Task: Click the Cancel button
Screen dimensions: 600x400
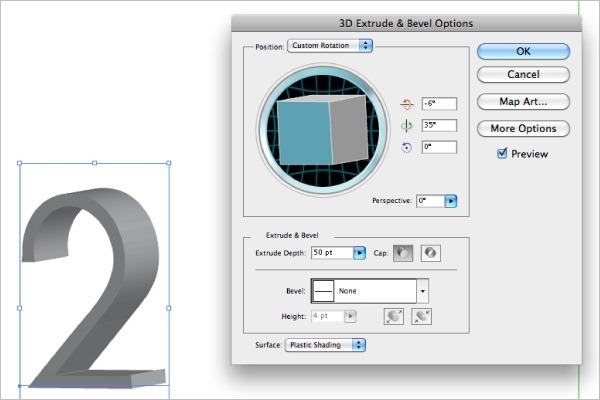Action: click(x=523, y=74)
